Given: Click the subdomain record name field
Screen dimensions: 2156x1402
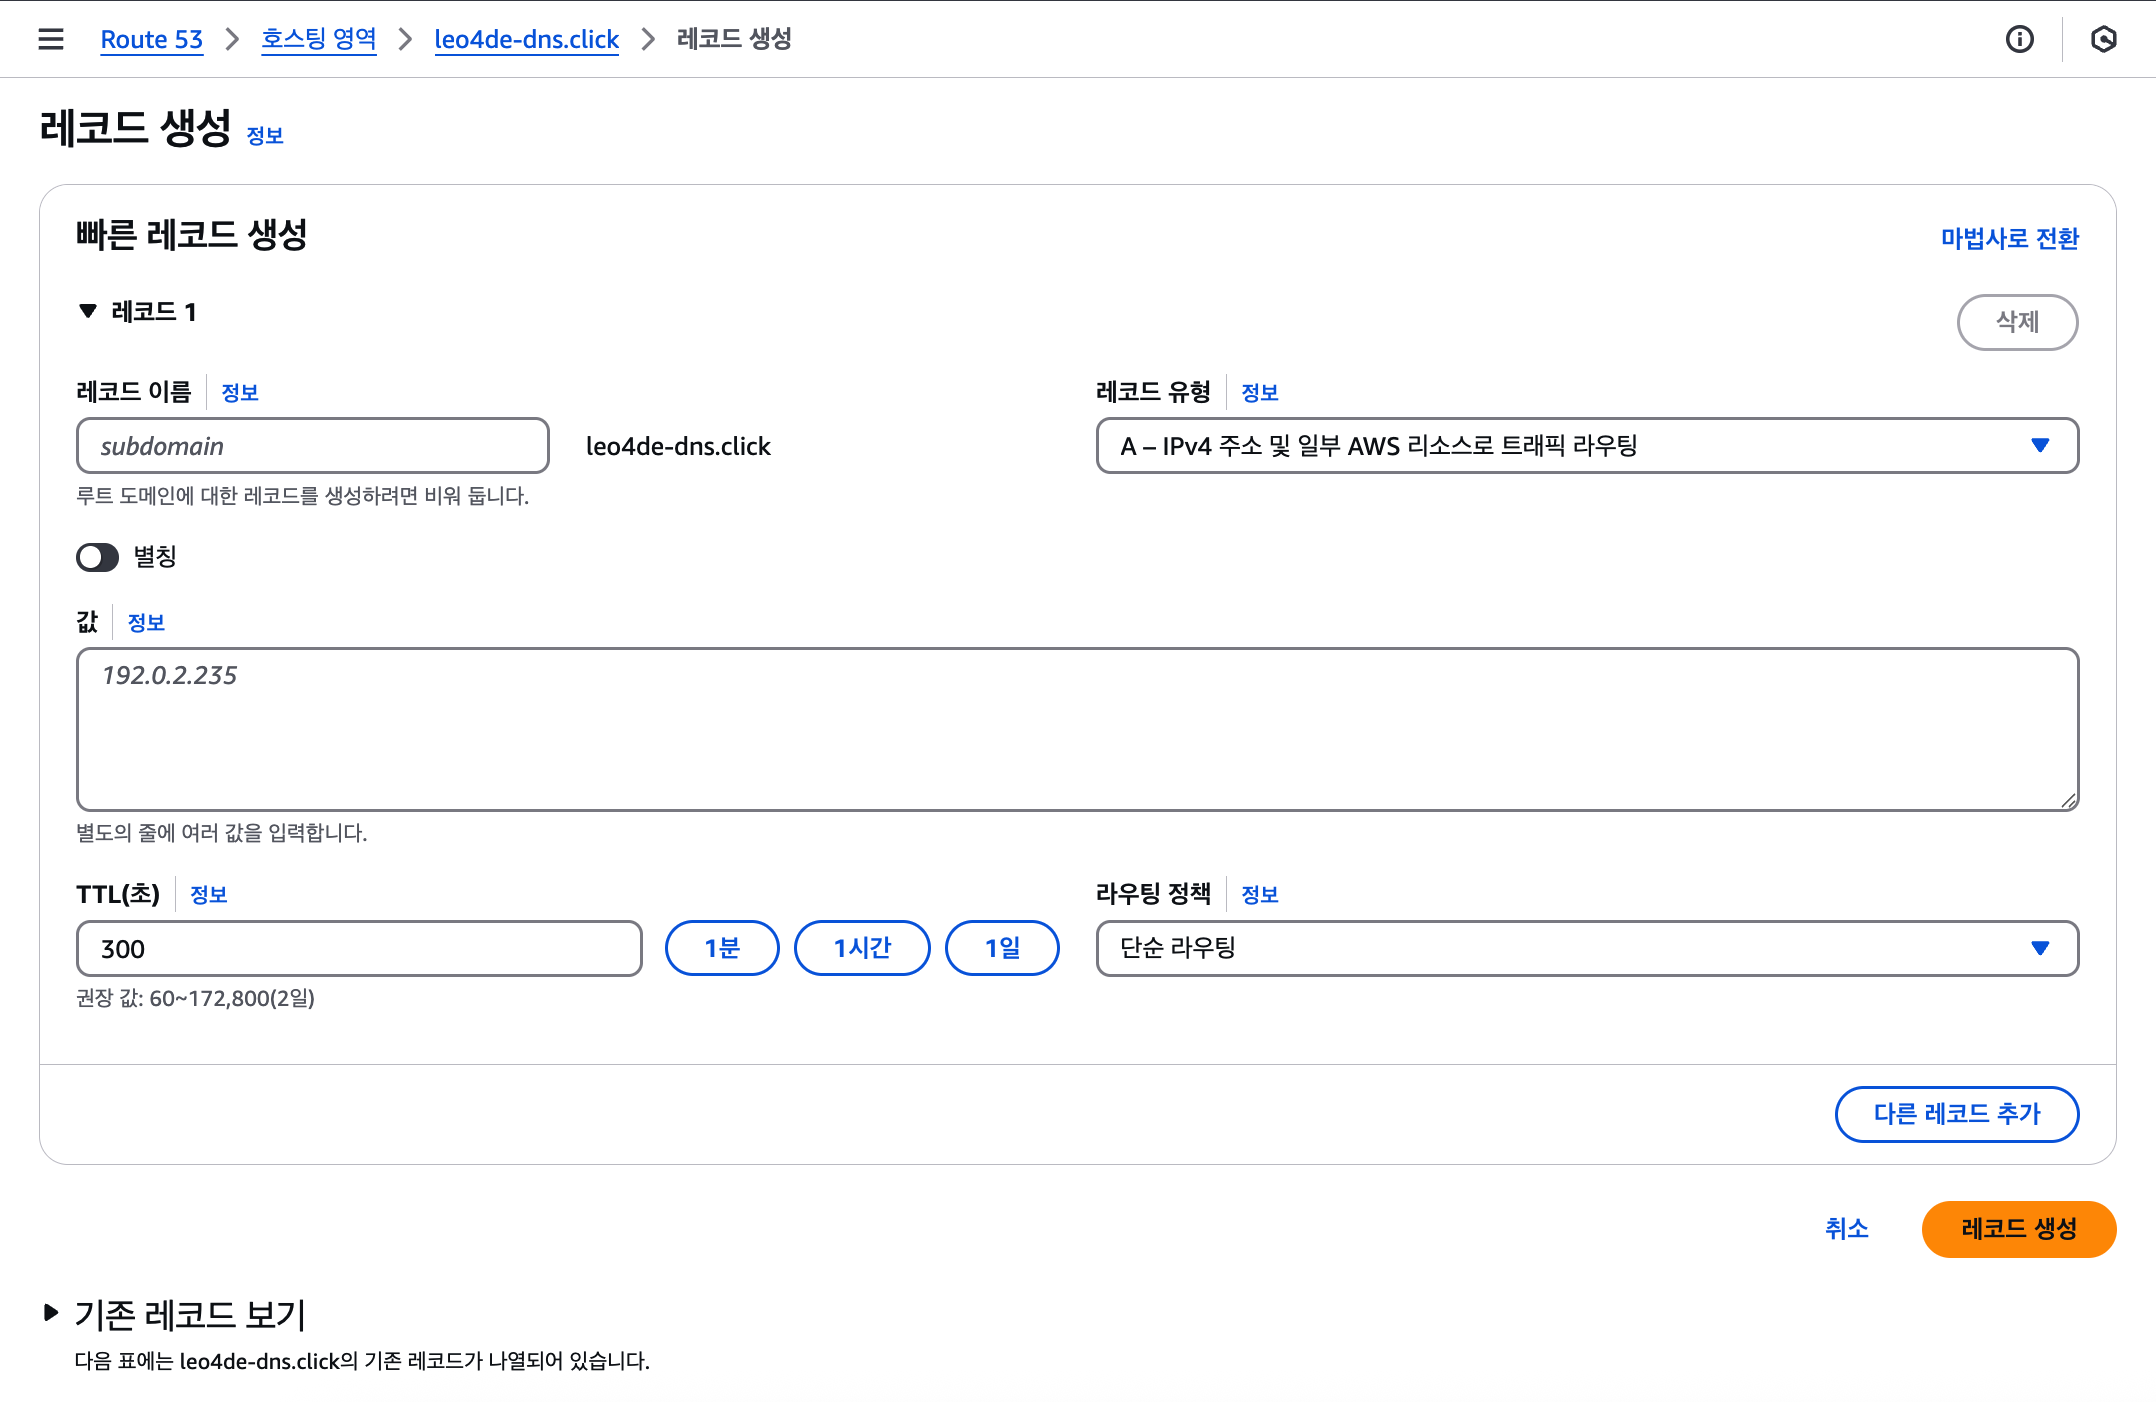Looking at the screenshot, I should pos(312,446).
